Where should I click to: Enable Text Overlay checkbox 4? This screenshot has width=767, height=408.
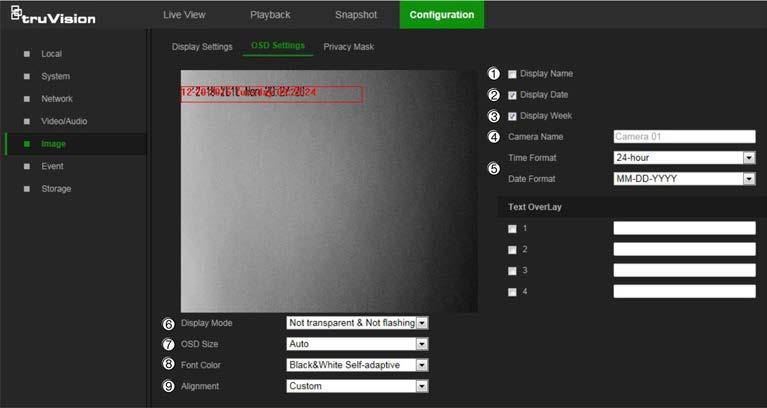[512, 292]
